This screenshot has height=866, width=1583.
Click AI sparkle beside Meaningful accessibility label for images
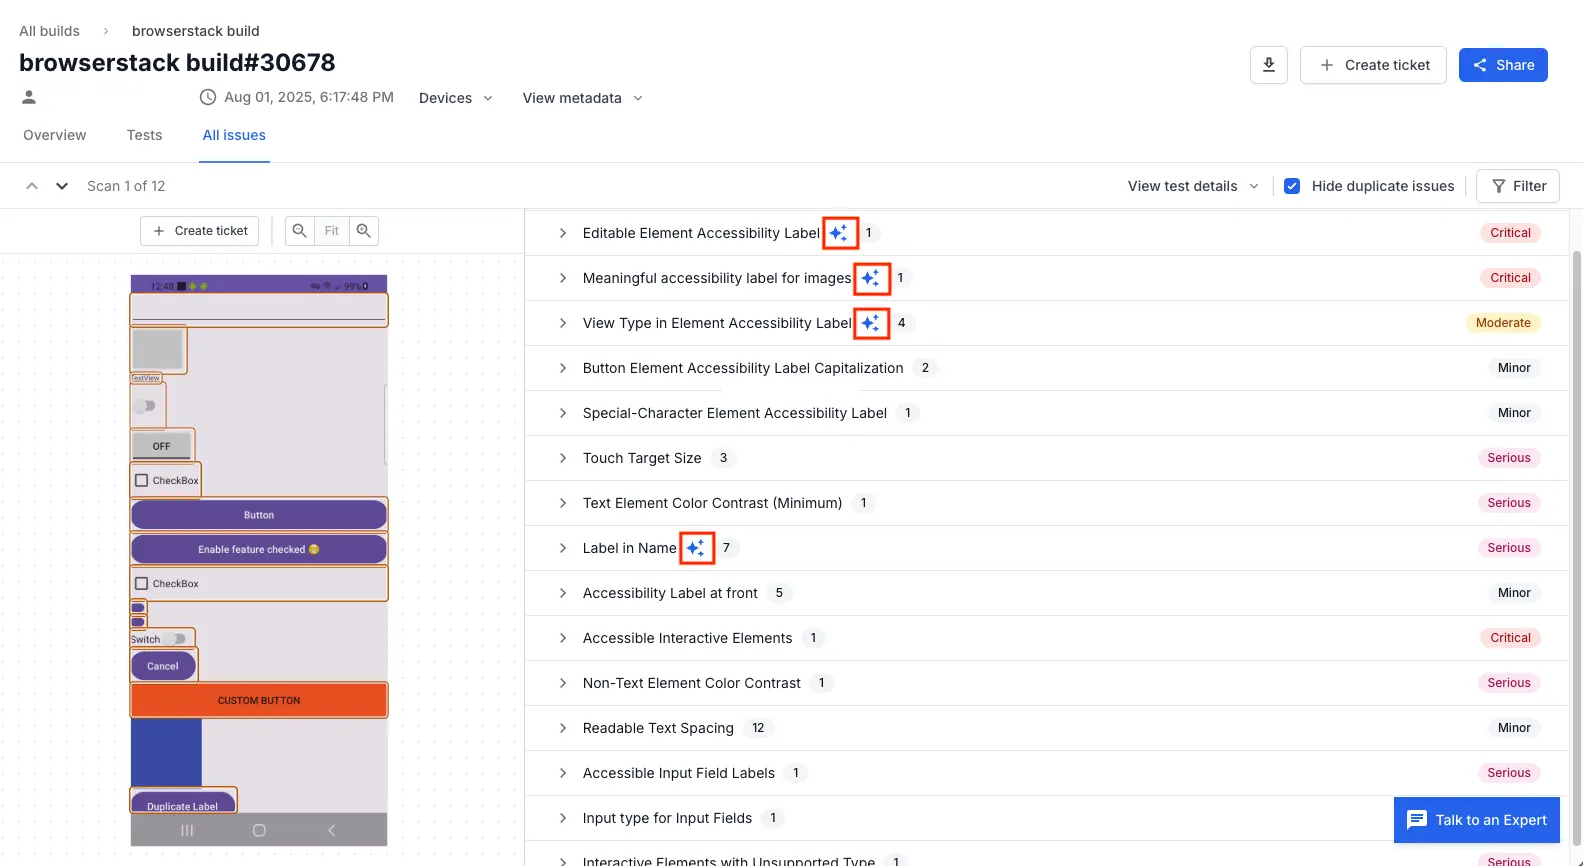pos(871,278)
